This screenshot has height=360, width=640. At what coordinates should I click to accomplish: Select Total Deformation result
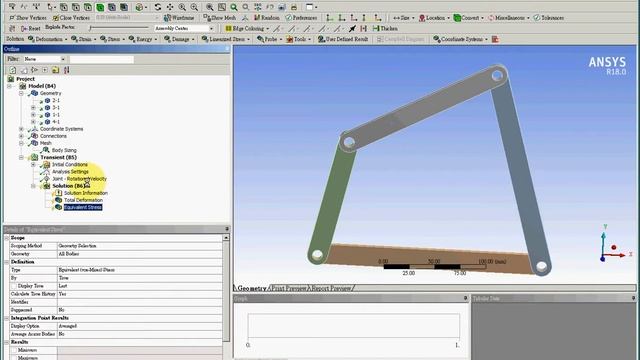pos(83,200)
